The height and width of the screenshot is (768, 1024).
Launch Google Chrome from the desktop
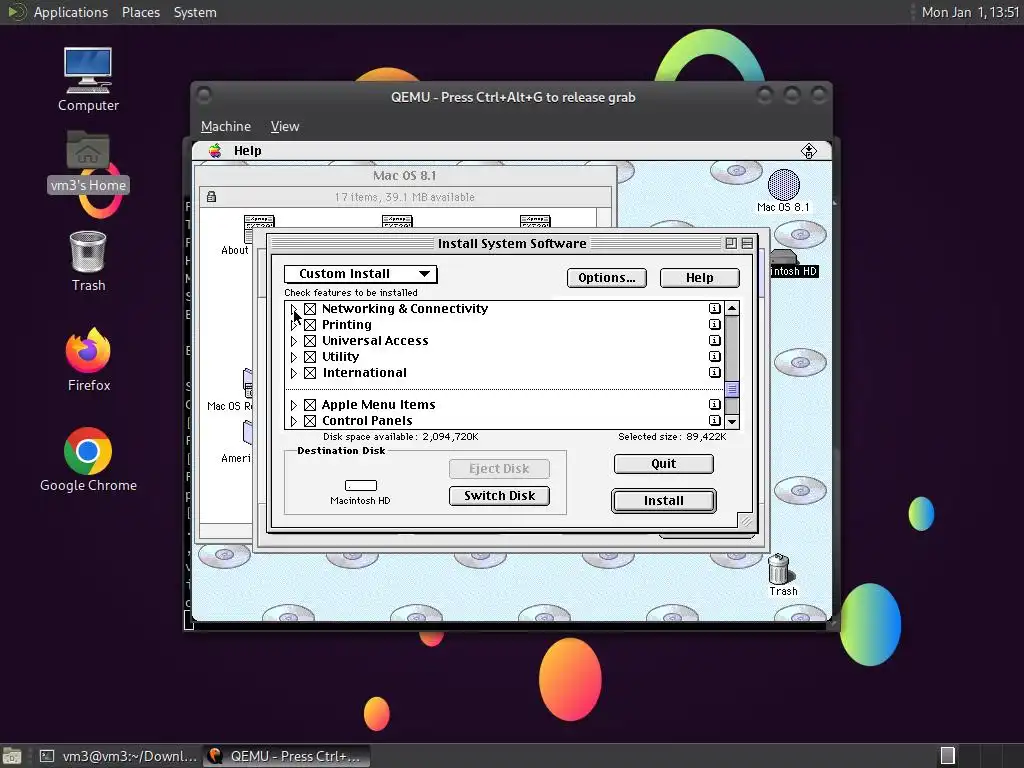[x=88, y=460]
